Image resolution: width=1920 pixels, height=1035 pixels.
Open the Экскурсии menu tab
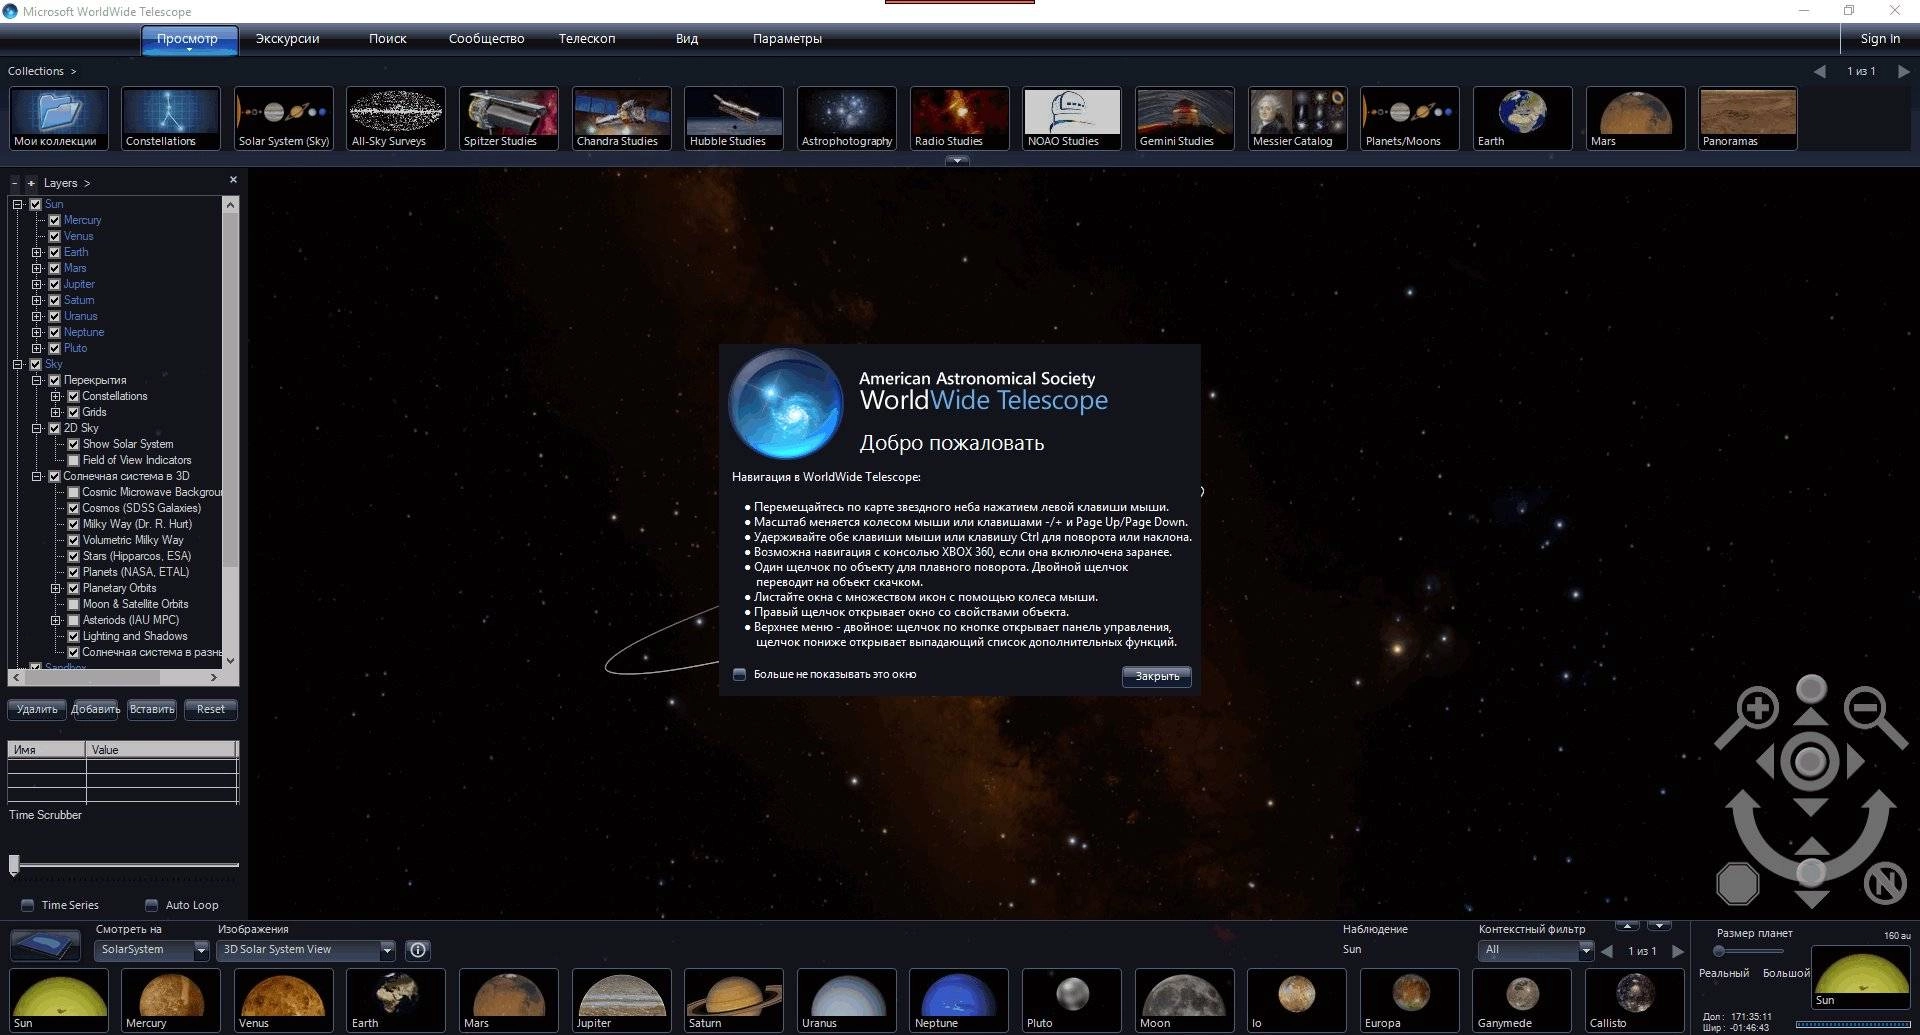(x=287, y=39)
